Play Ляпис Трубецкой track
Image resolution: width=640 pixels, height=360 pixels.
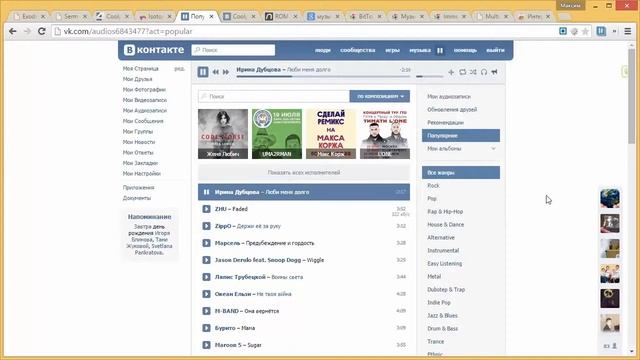[x=207, y=277]
